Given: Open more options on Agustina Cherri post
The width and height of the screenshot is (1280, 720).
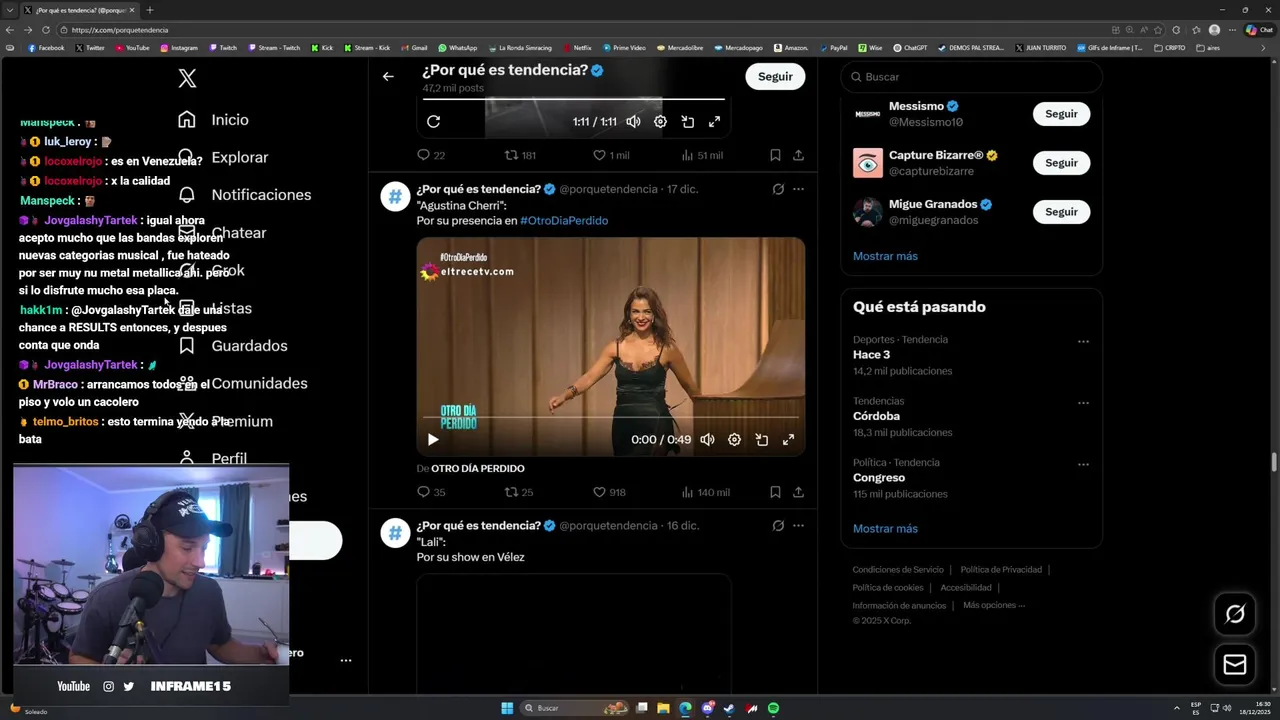Looking at the screenshot, I should pyautogui.click(x=798, y=189).
